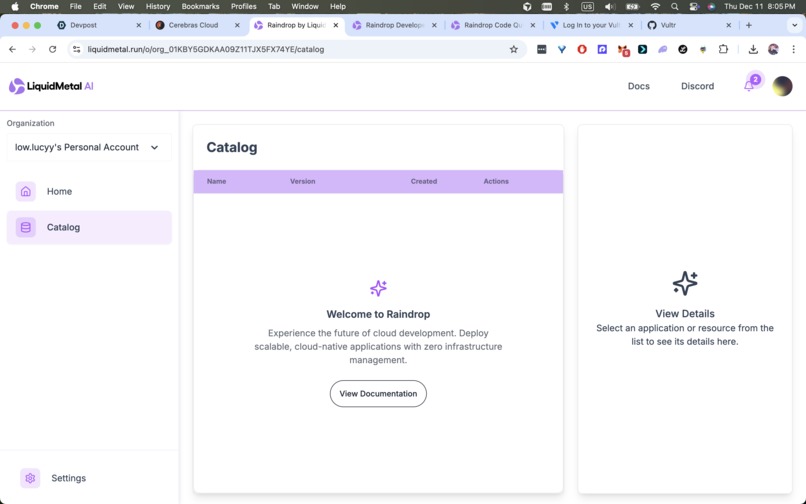The width and height of the screenshot is (806, 504).
Task: Click the LiquidMetal AI logo
Action: (51, 86)
